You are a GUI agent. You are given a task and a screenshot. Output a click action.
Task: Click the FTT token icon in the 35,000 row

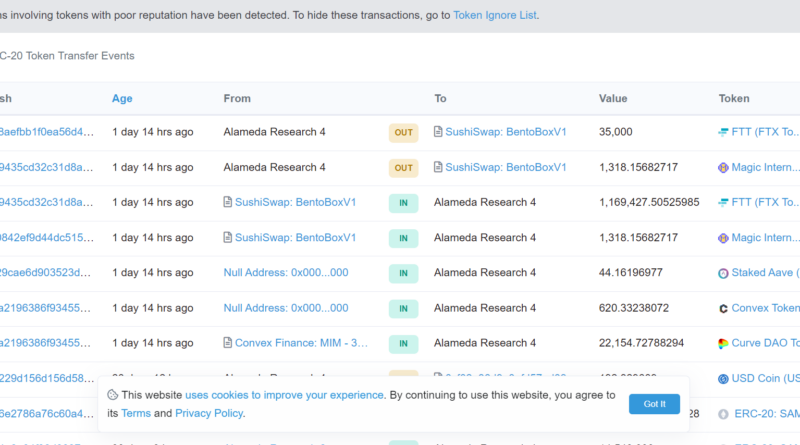724,132
